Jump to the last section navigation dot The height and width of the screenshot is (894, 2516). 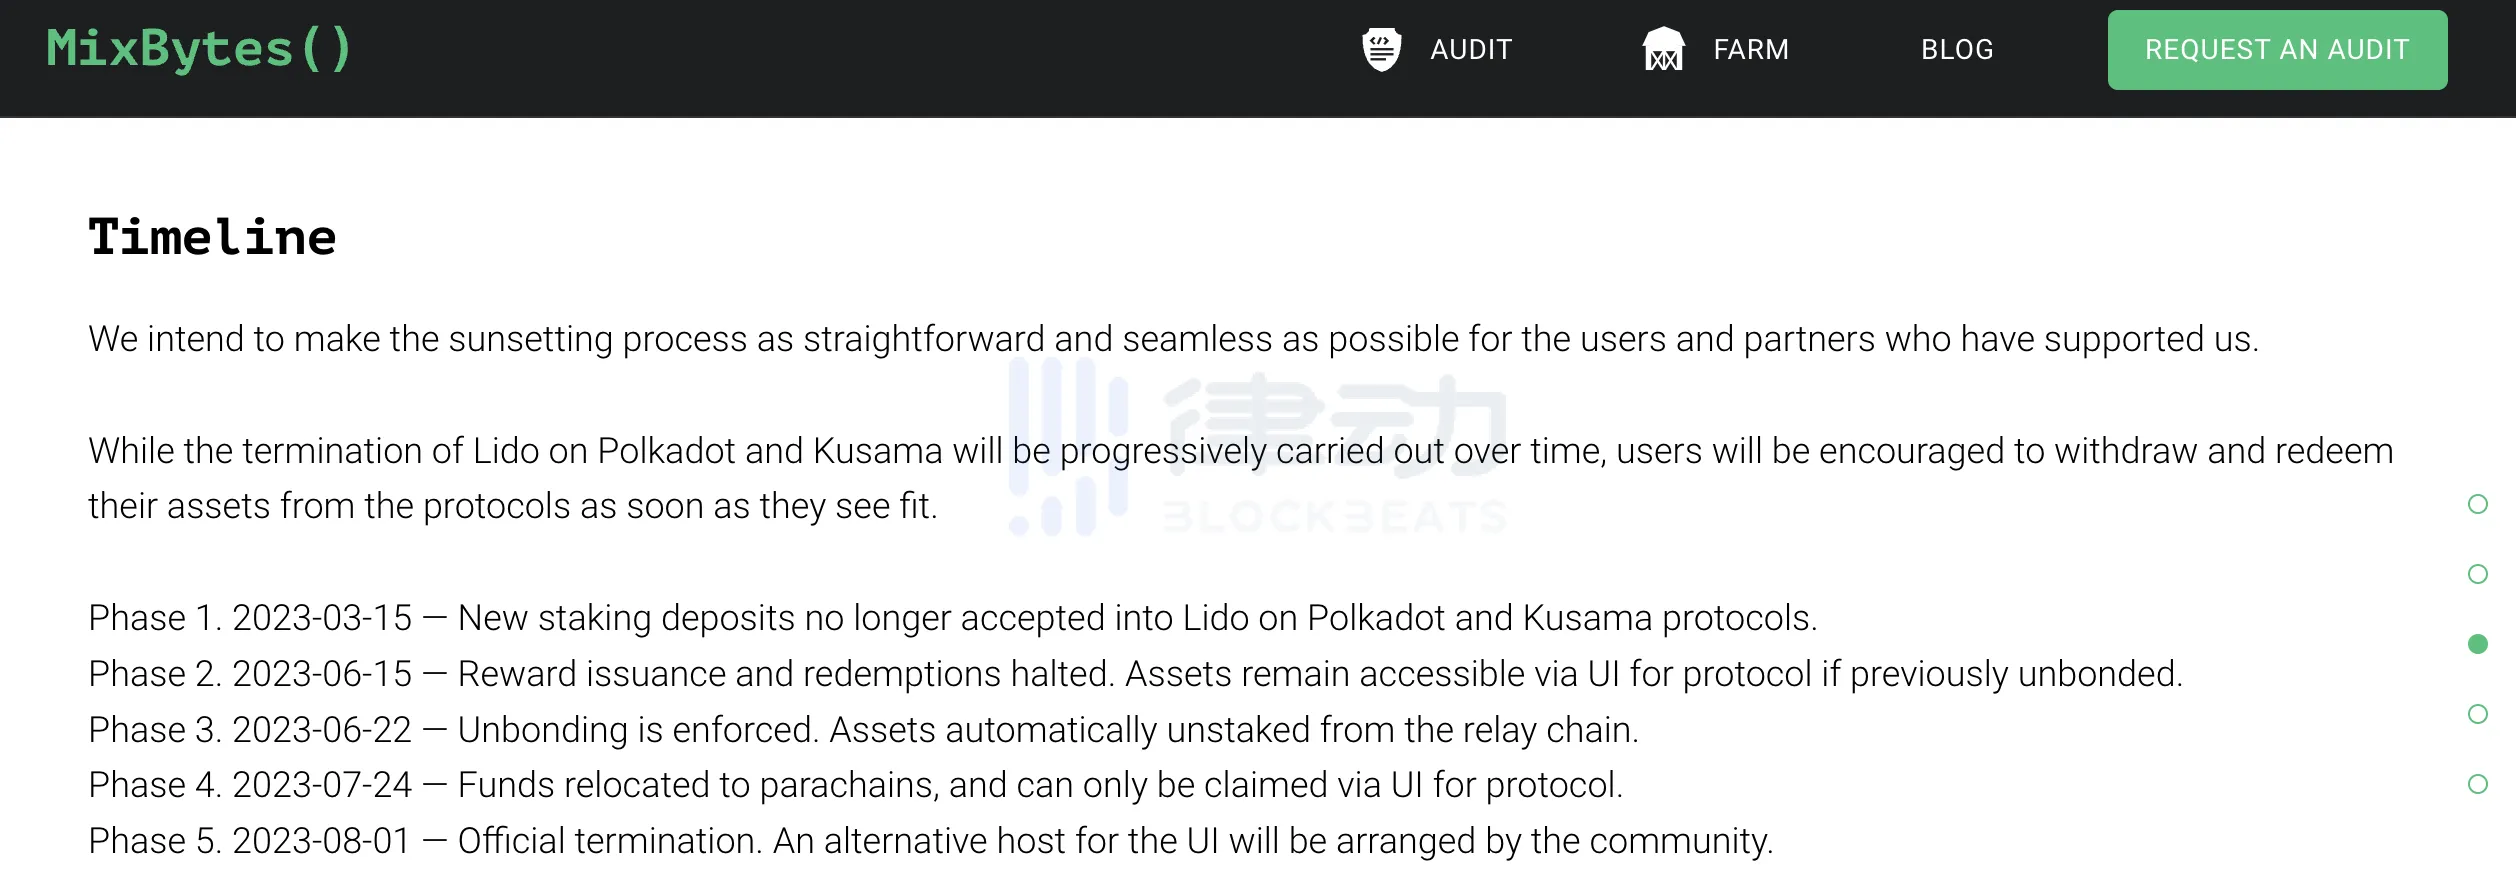[x=2477, y=784]
